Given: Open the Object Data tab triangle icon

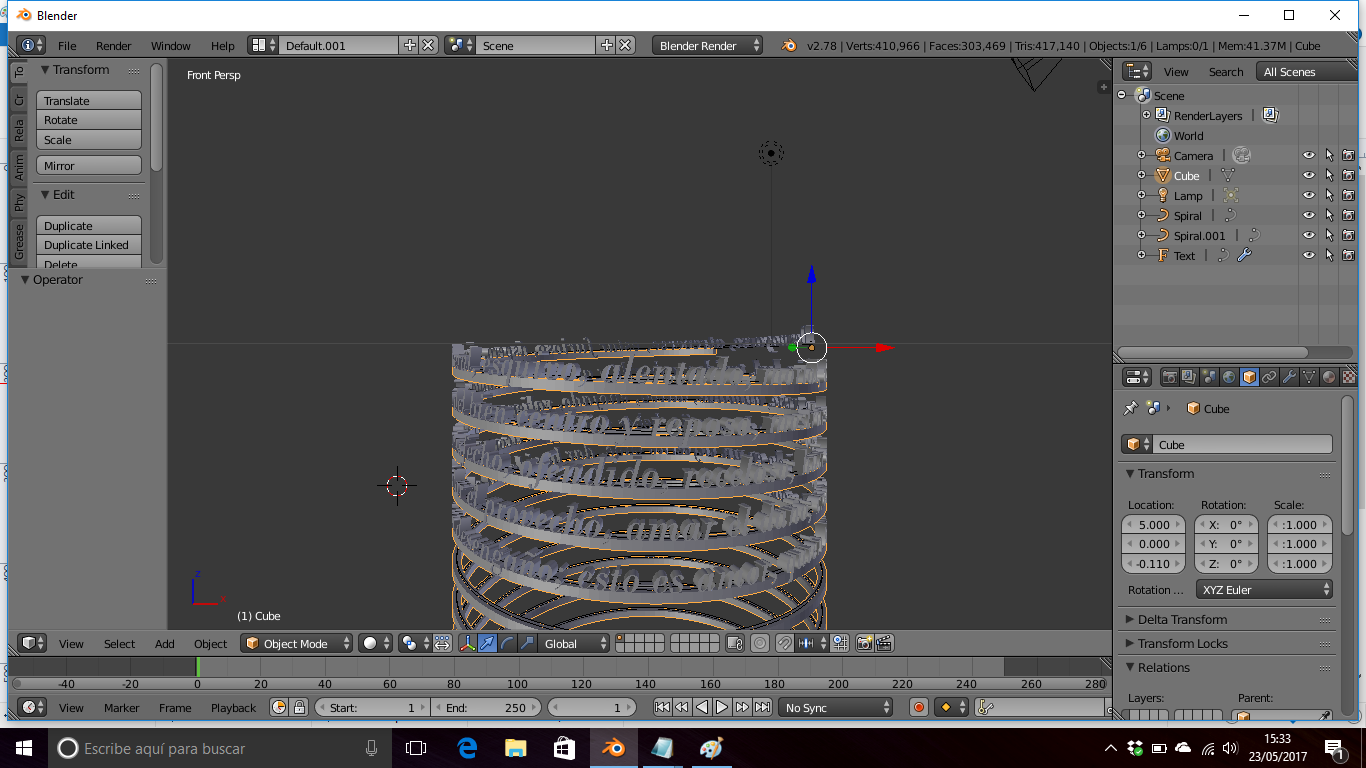Looking at the screenshot, I should (1309, 377).
